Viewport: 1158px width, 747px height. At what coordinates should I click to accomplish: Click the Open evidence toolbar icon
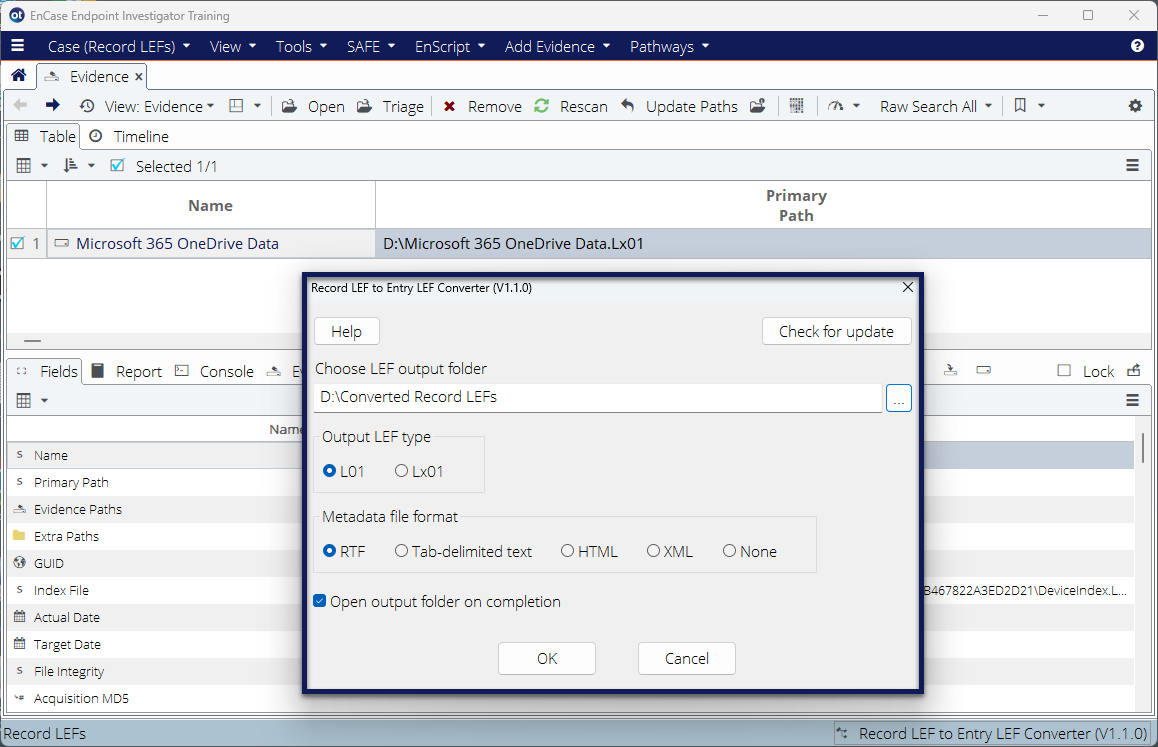[290, 106]
